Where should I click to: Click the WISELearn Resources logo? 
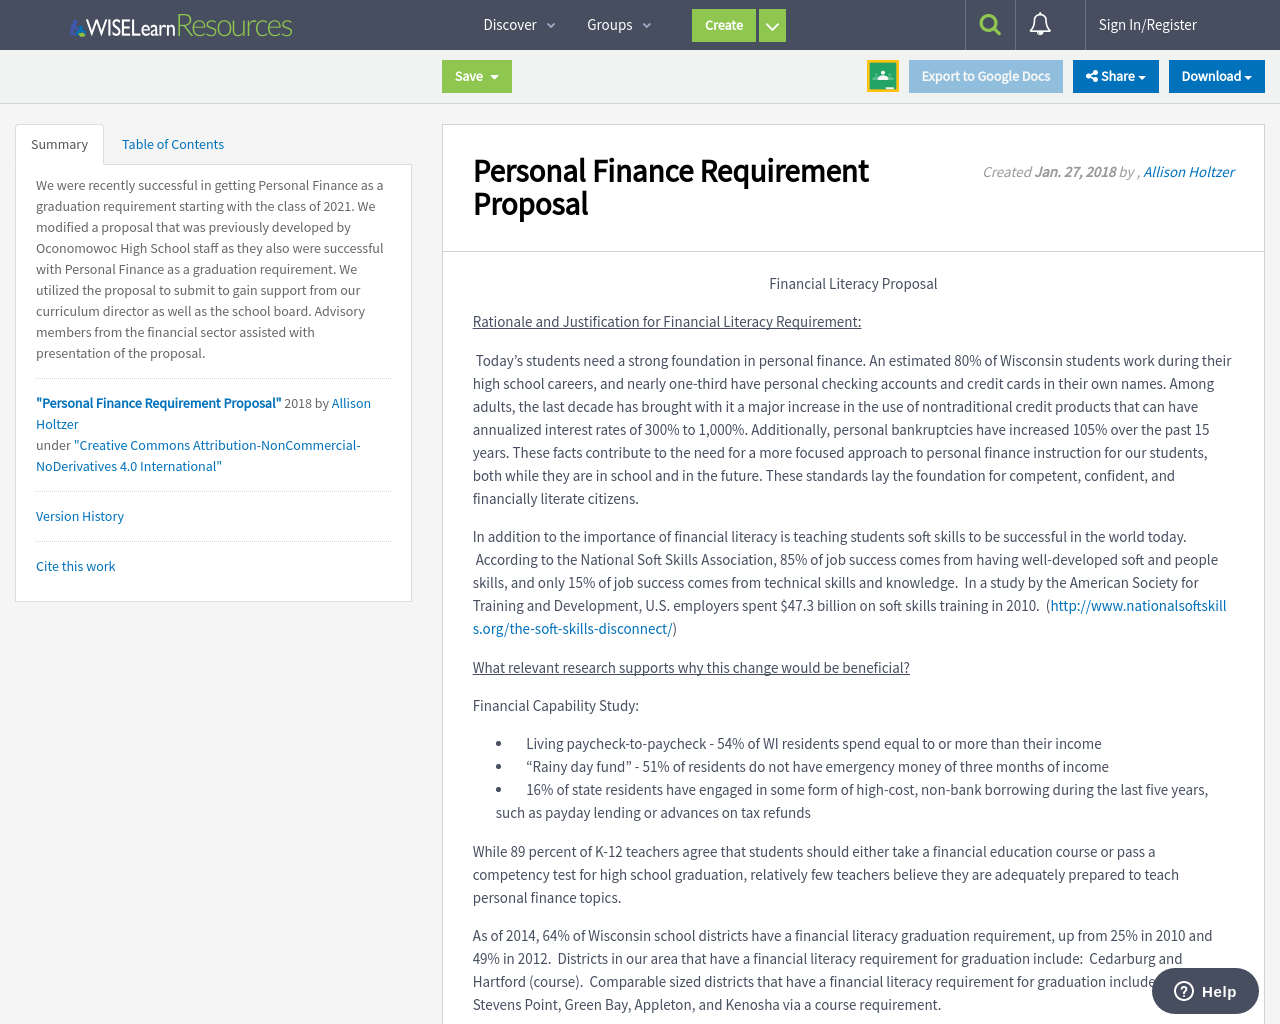180,24
